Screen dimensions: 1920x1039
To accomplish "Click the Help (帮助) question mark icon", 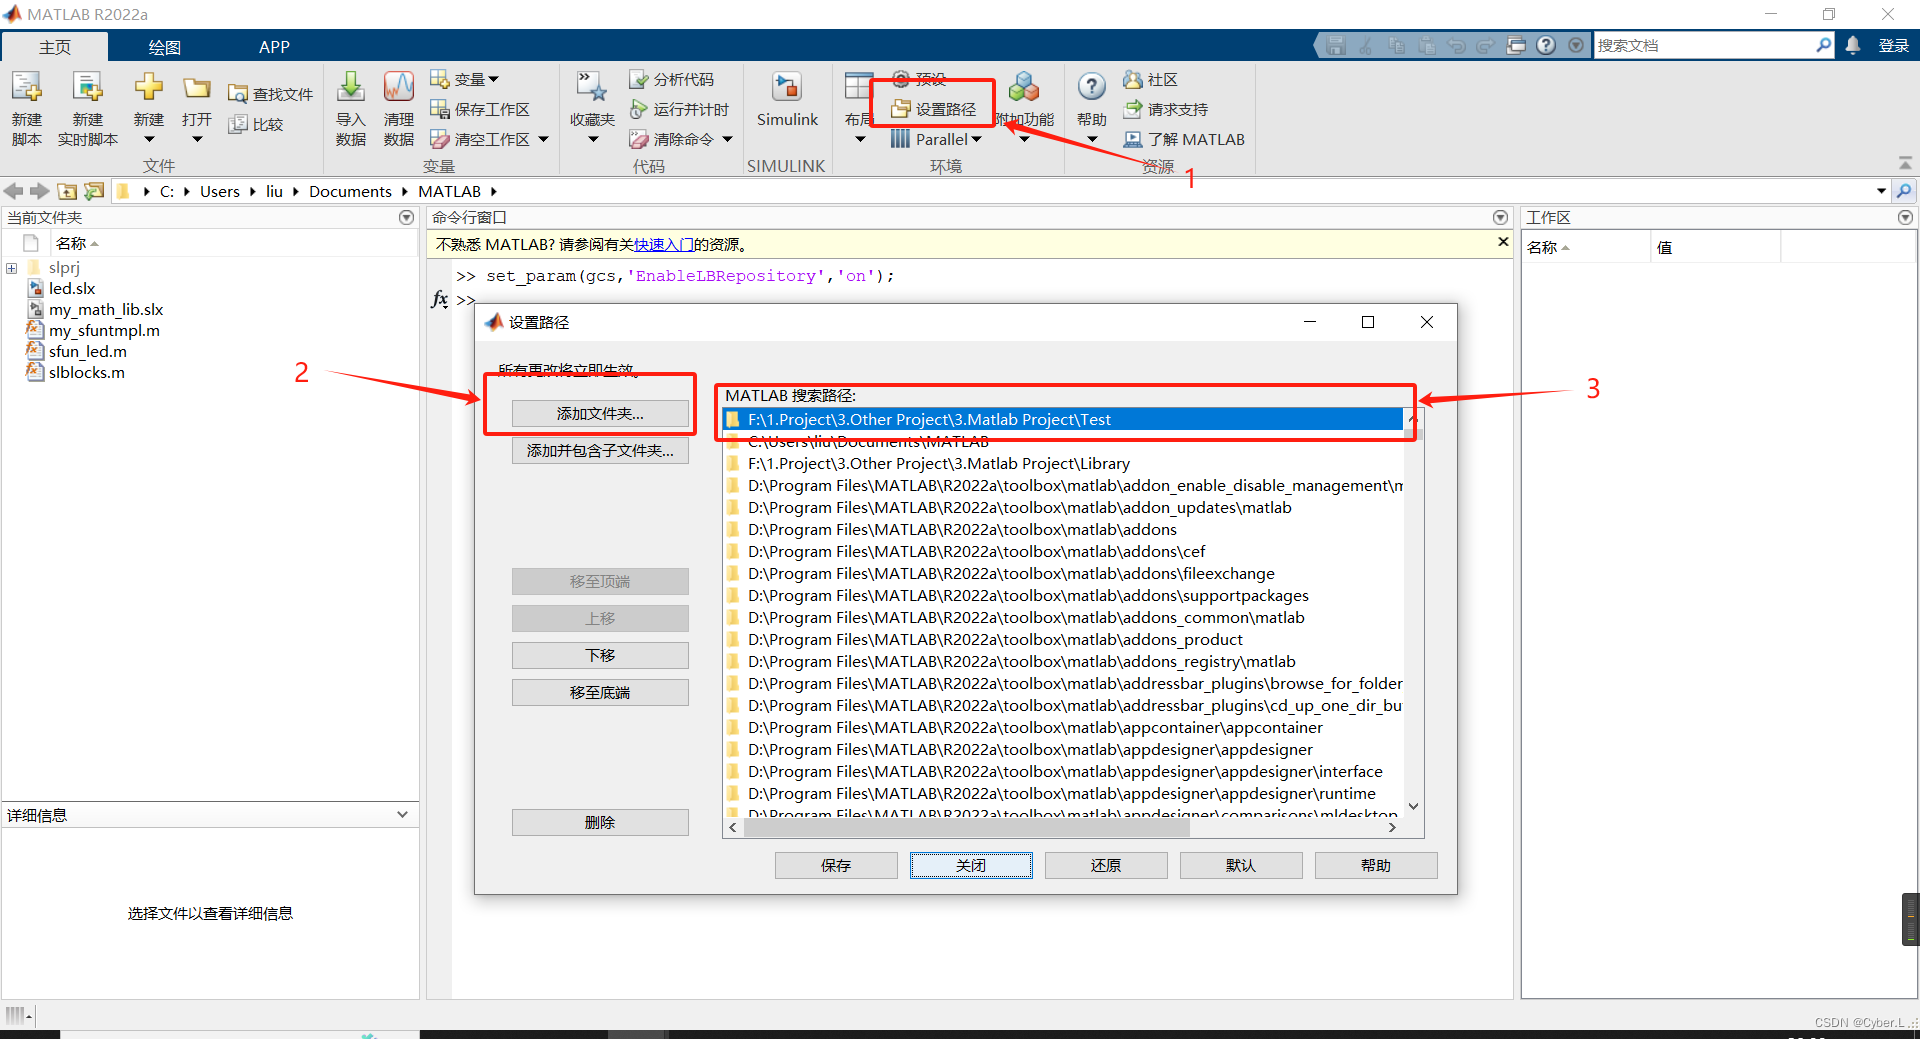I will [x=1092, y=88].
